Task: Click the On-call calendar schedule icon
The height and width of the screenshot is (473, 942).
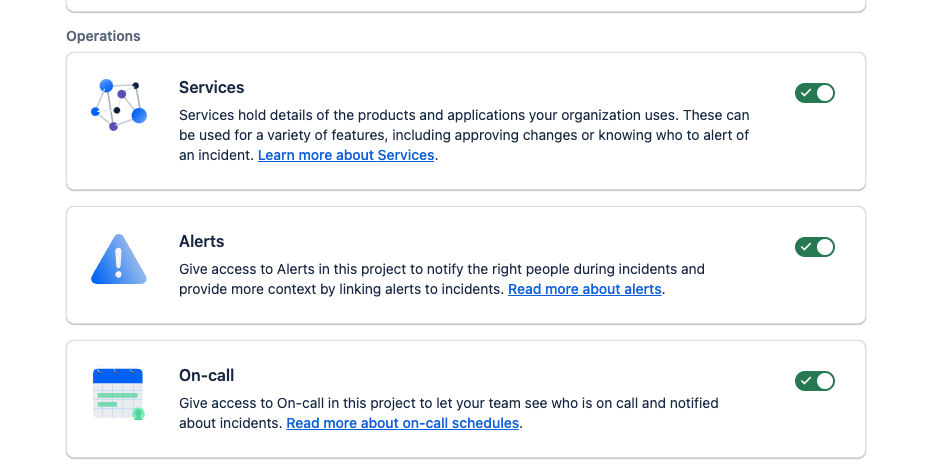Action: coord(119,394)
